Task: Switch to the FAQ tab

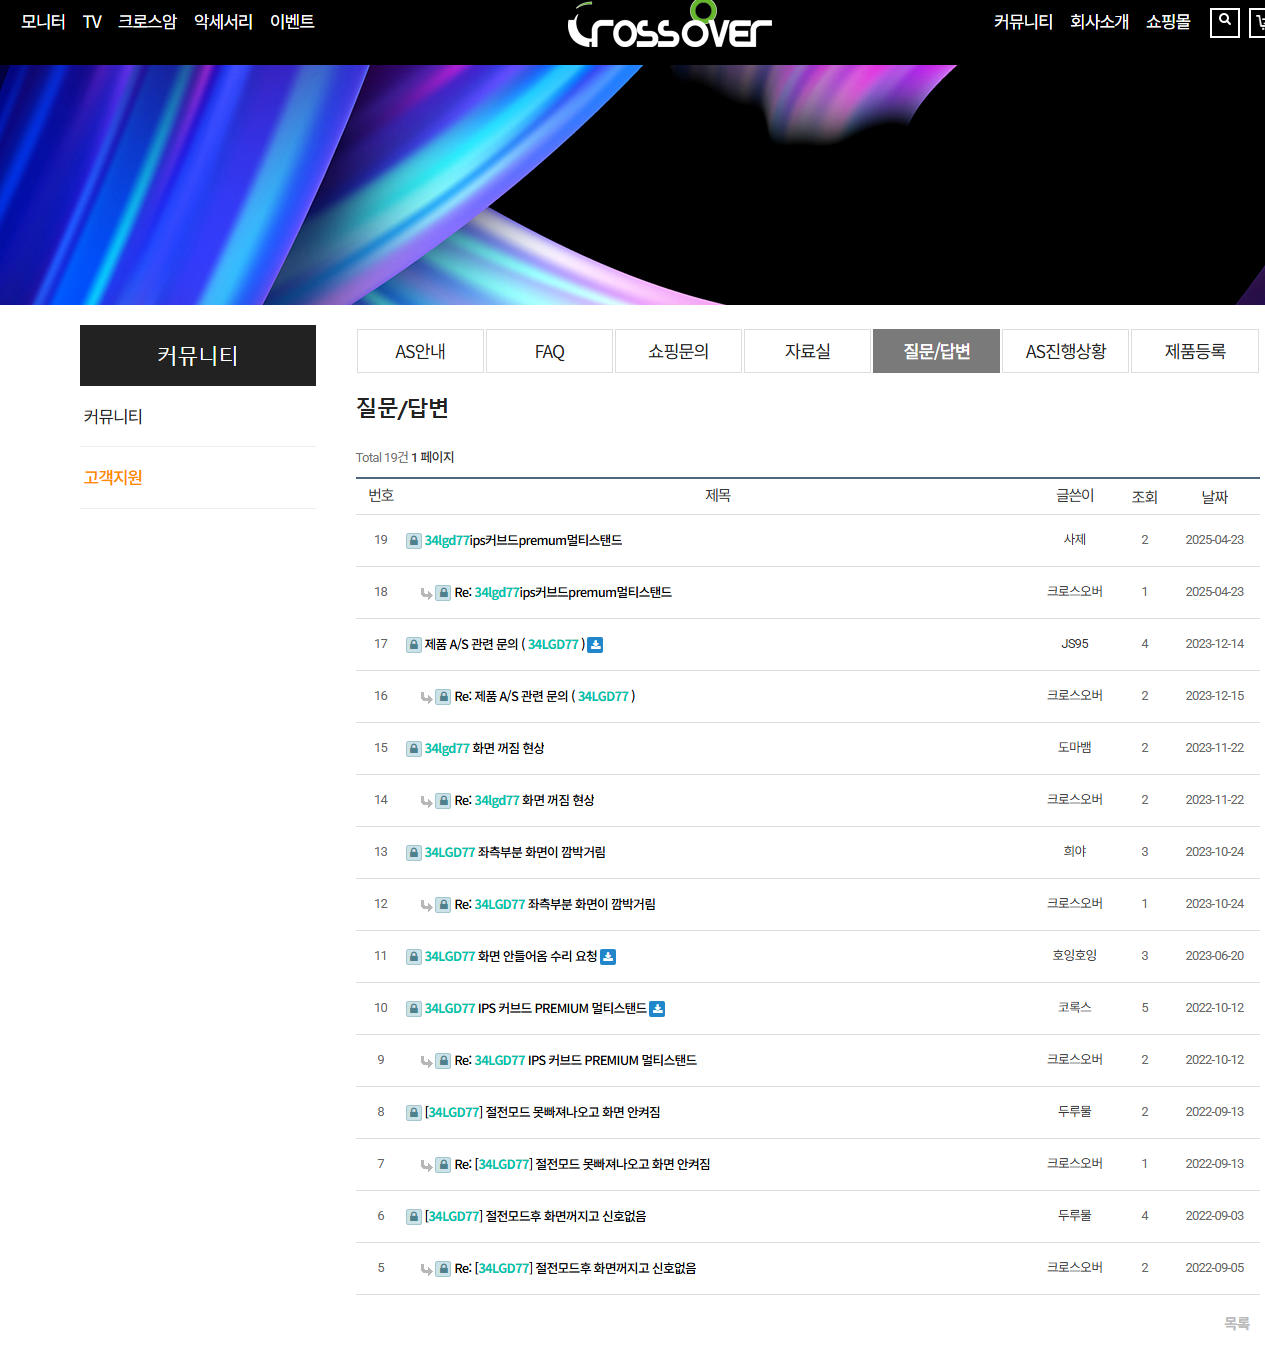Action: point(549,351)
